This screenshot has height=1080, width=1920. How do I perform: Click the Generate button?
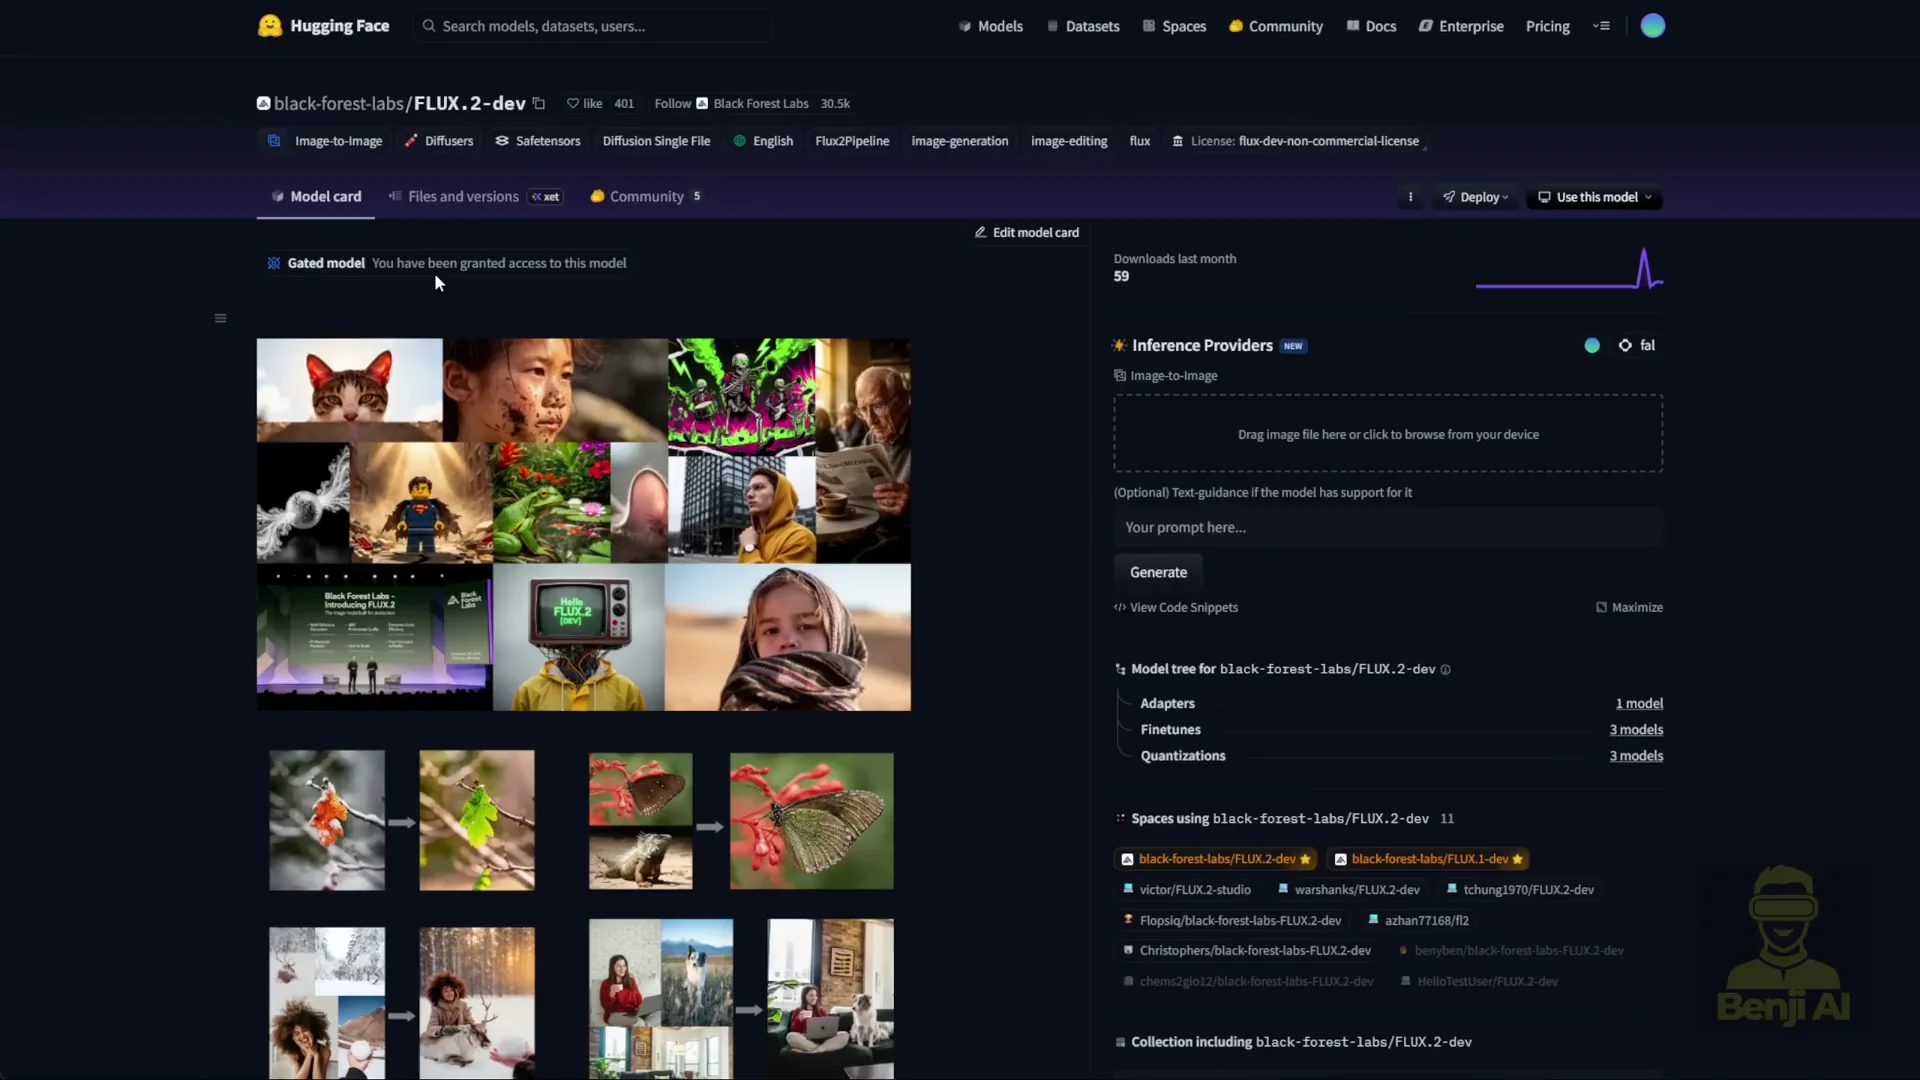1157,571
